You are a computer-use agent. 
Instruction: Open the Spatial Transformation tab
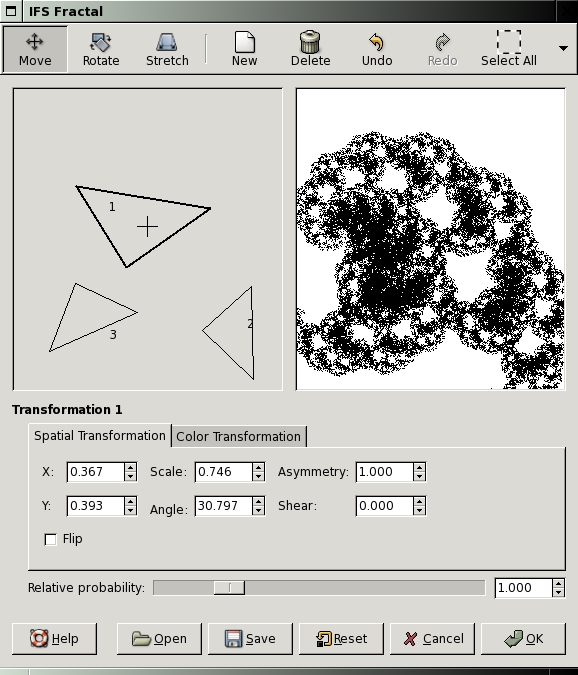(100, 436)
